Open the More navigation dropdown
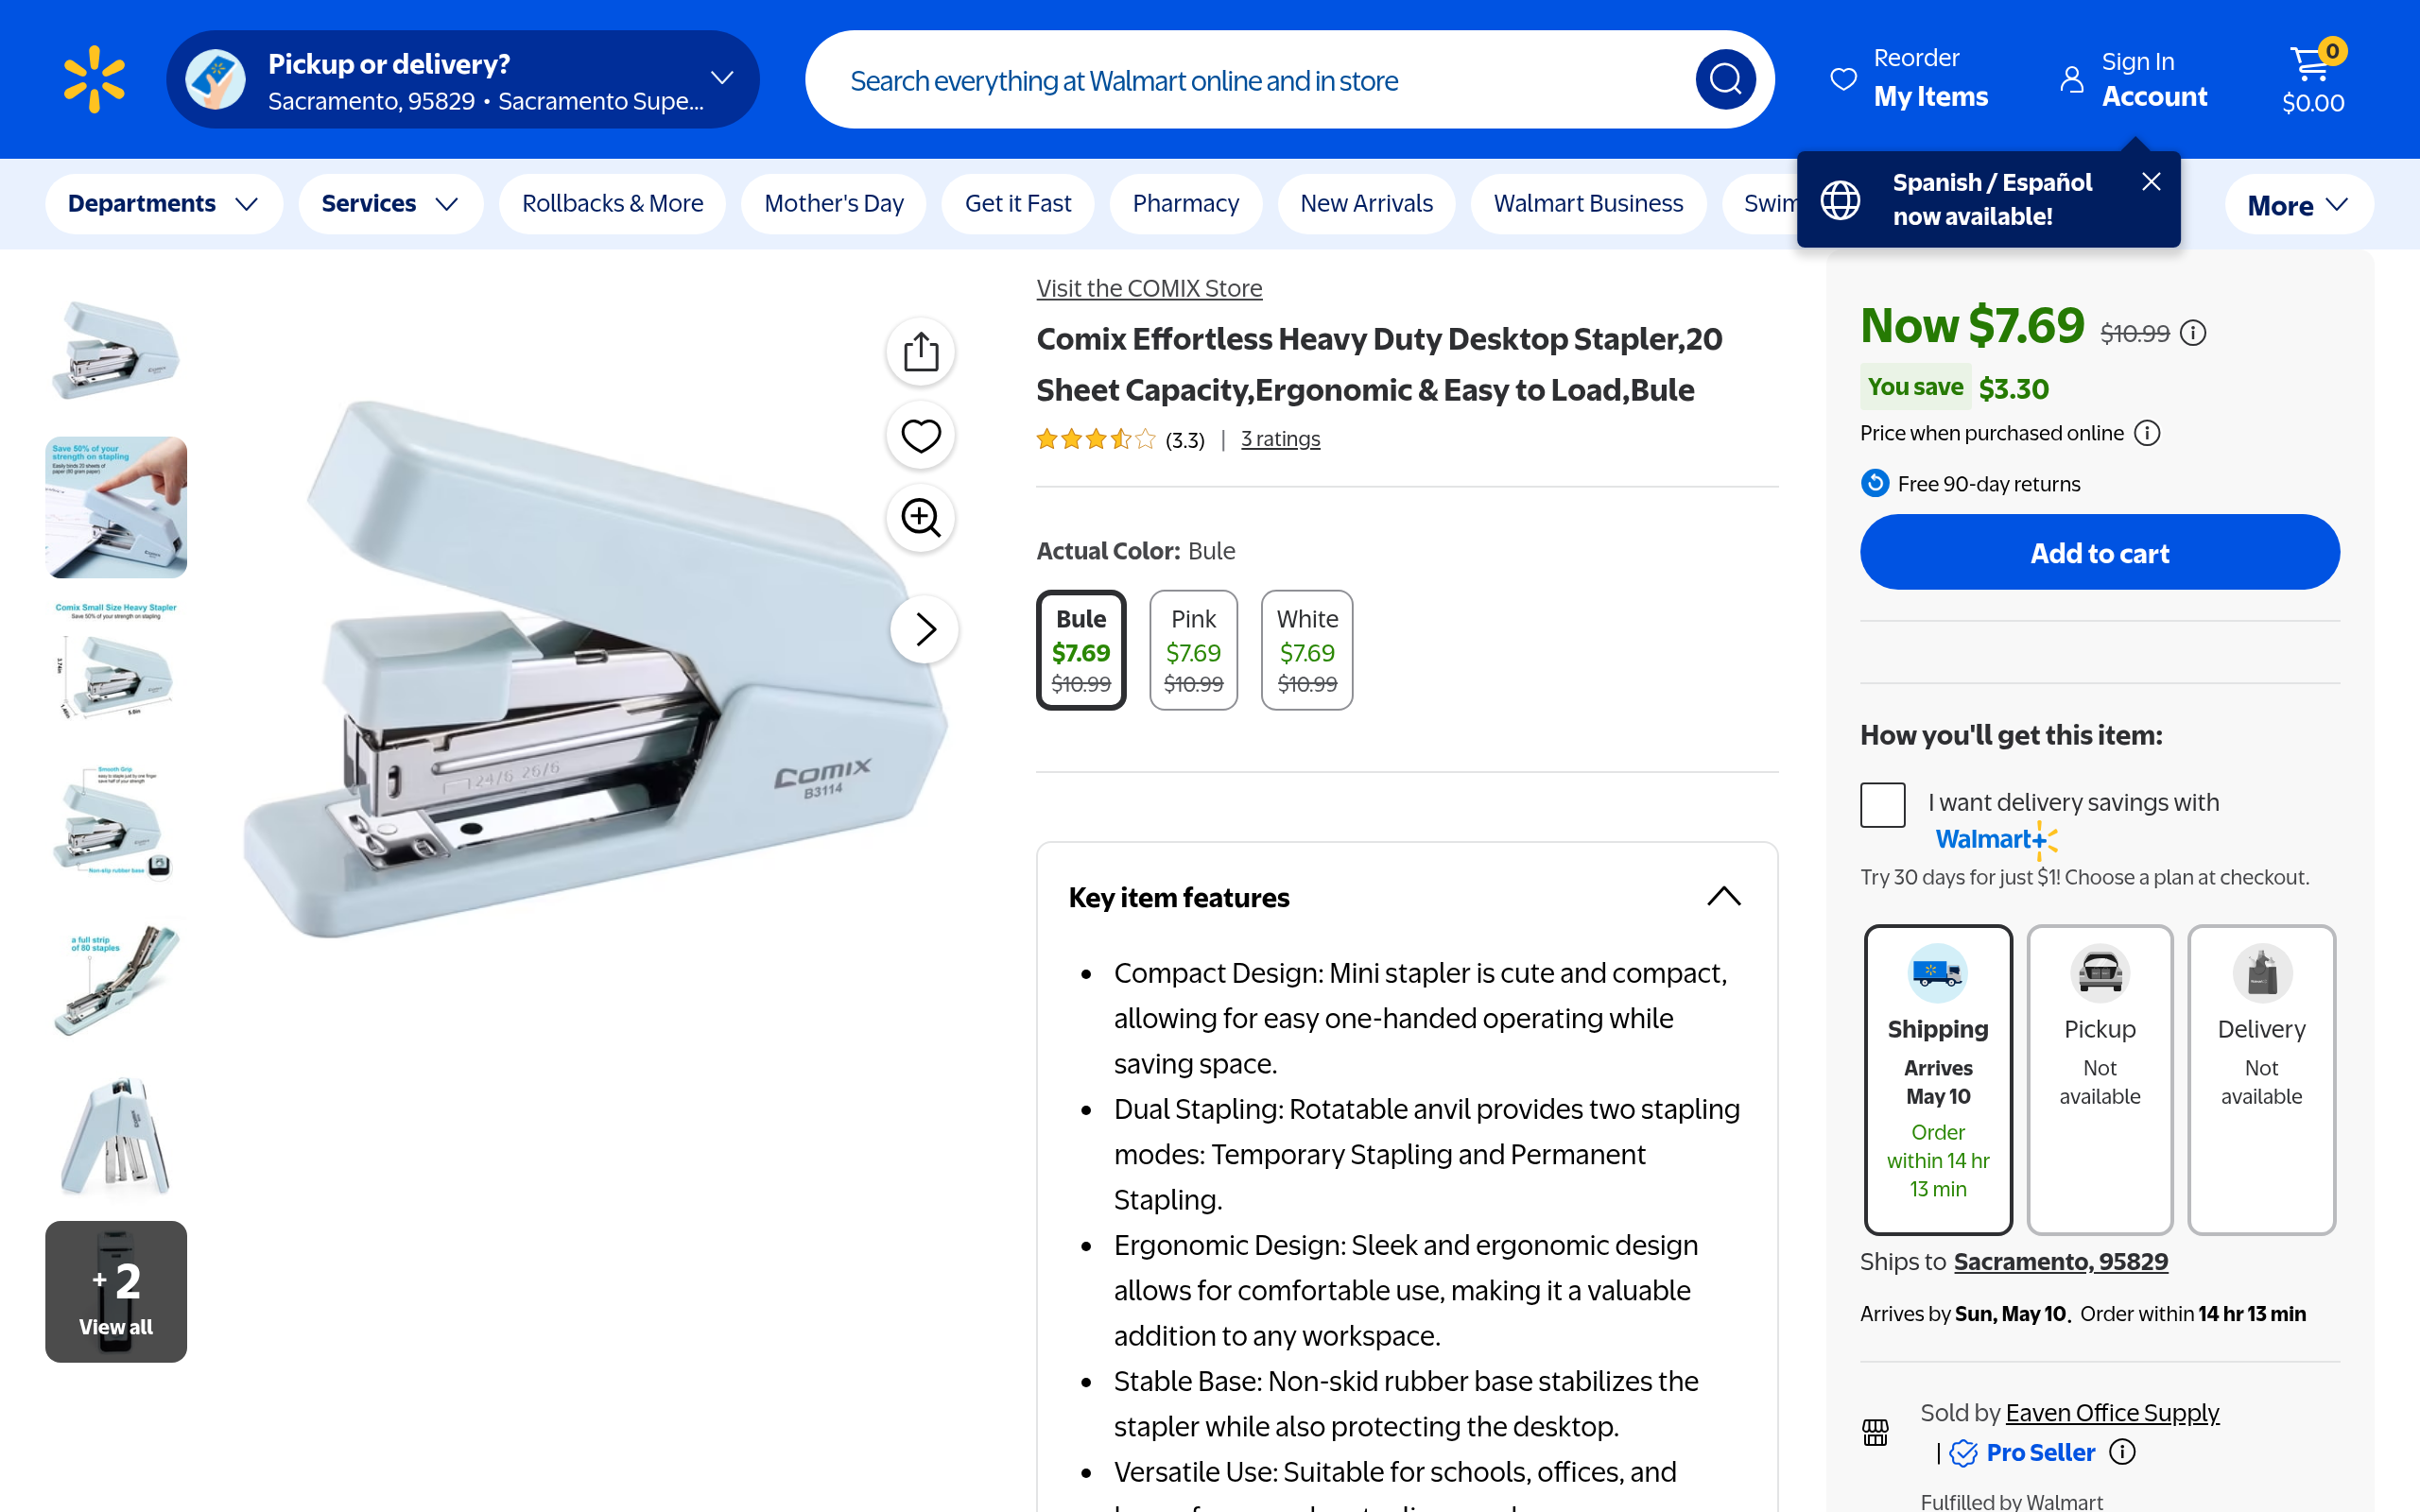Image resolution: width=2420 pixels, height=1512 pixels. pyautogui.click(x=2299, y=205)
